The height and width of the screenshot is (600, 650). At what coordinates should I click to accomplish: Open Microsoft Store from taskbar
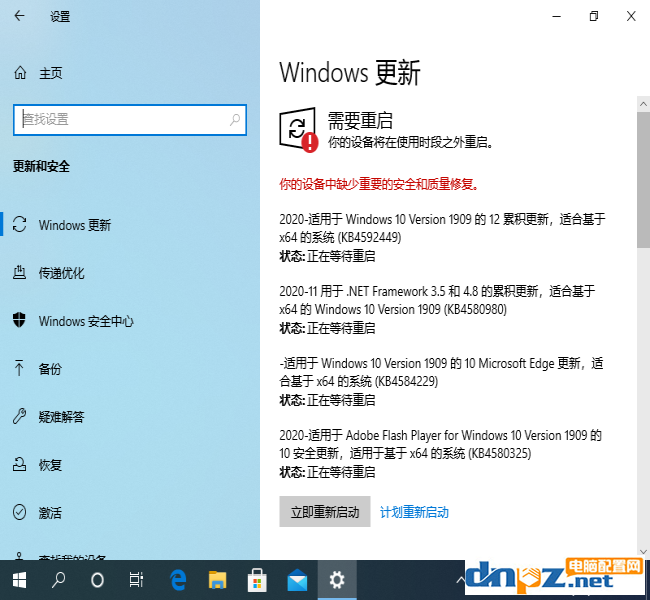(257, 580)
